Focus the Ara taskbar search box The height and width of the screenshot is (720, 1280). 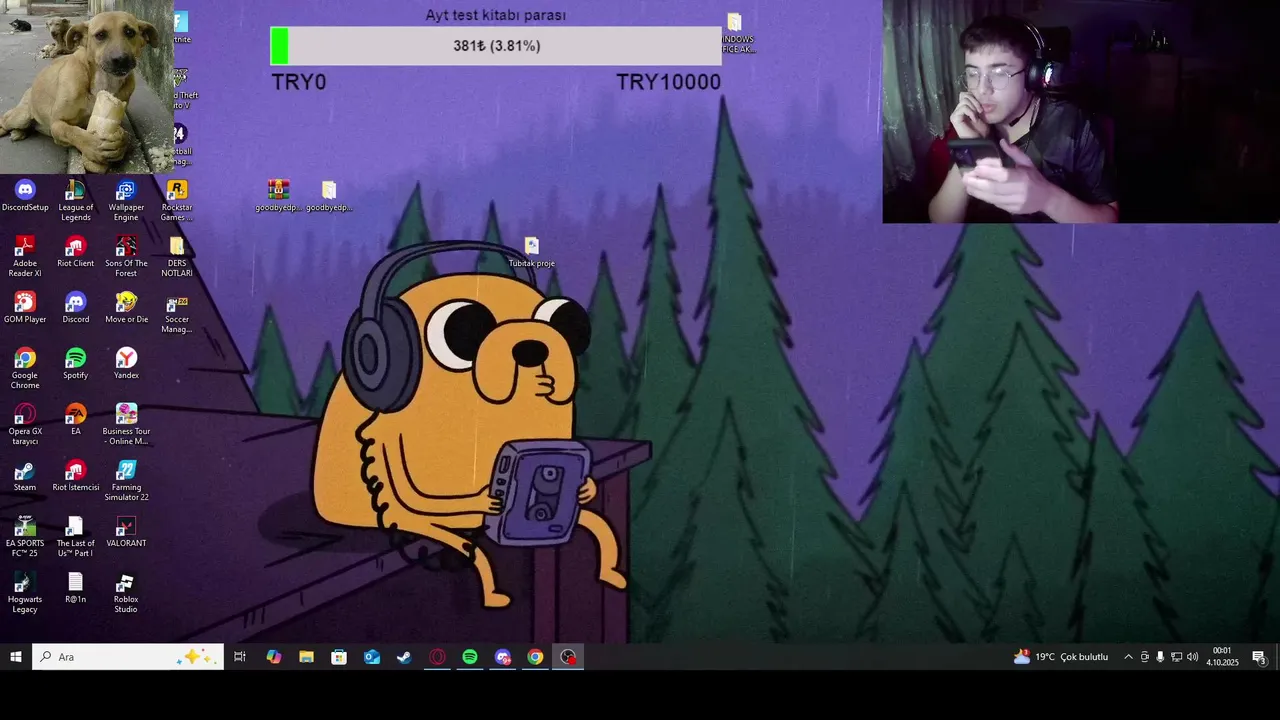click(128, 657)
